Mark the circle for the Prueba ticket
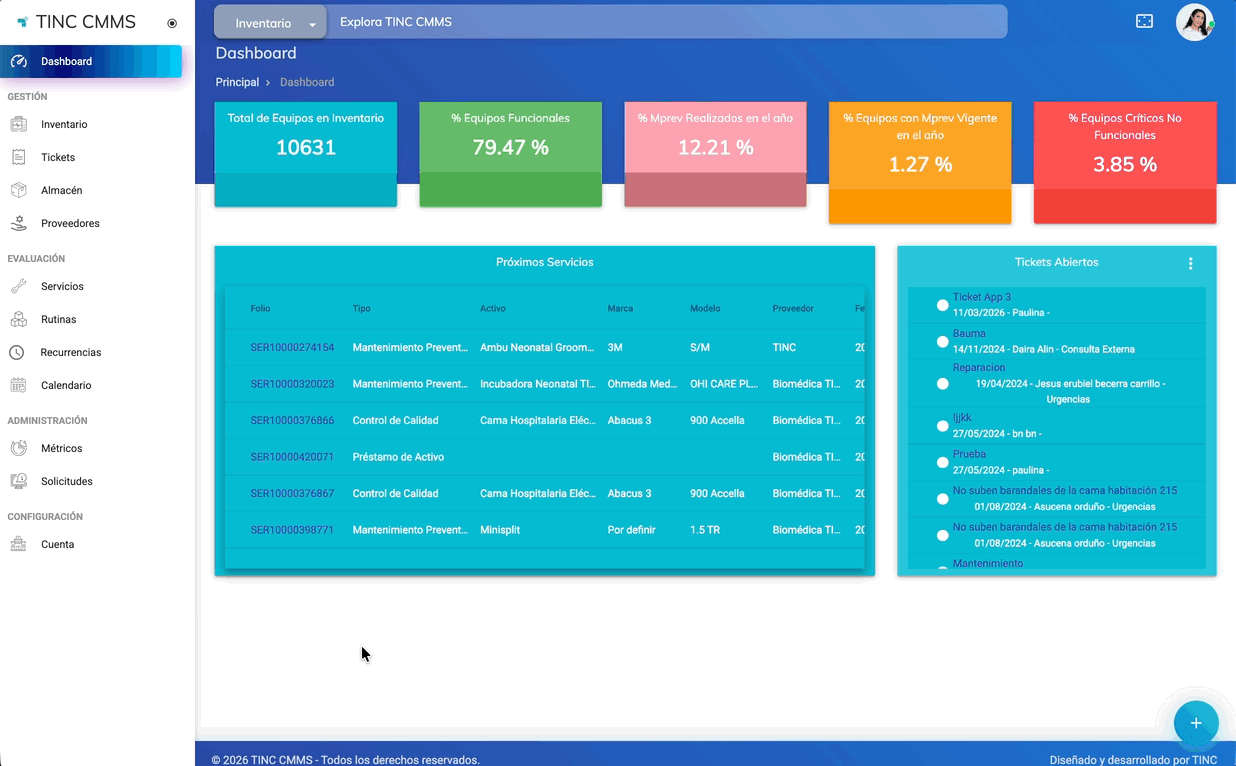This screenshot has height=766, width=1236. click(942, 462)
